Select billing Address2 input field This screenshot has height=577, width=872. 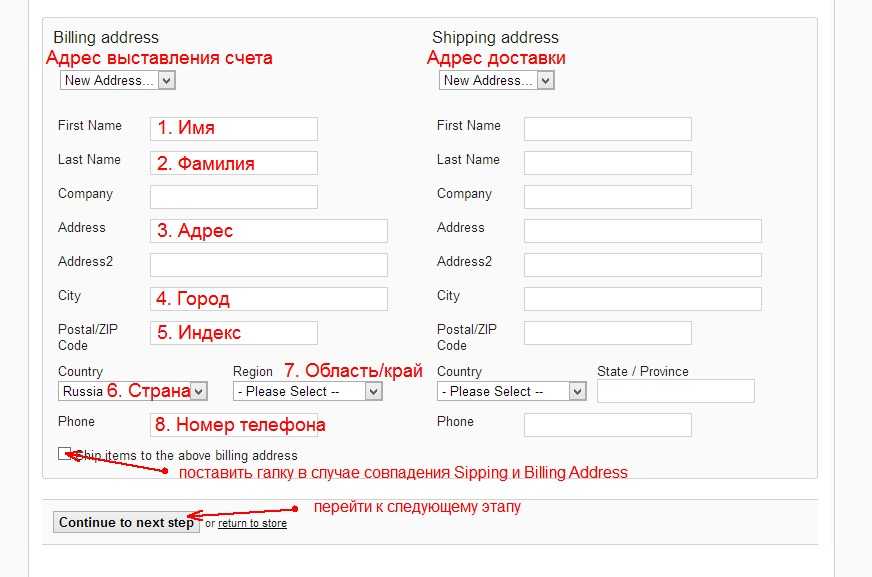coord(268,265)
